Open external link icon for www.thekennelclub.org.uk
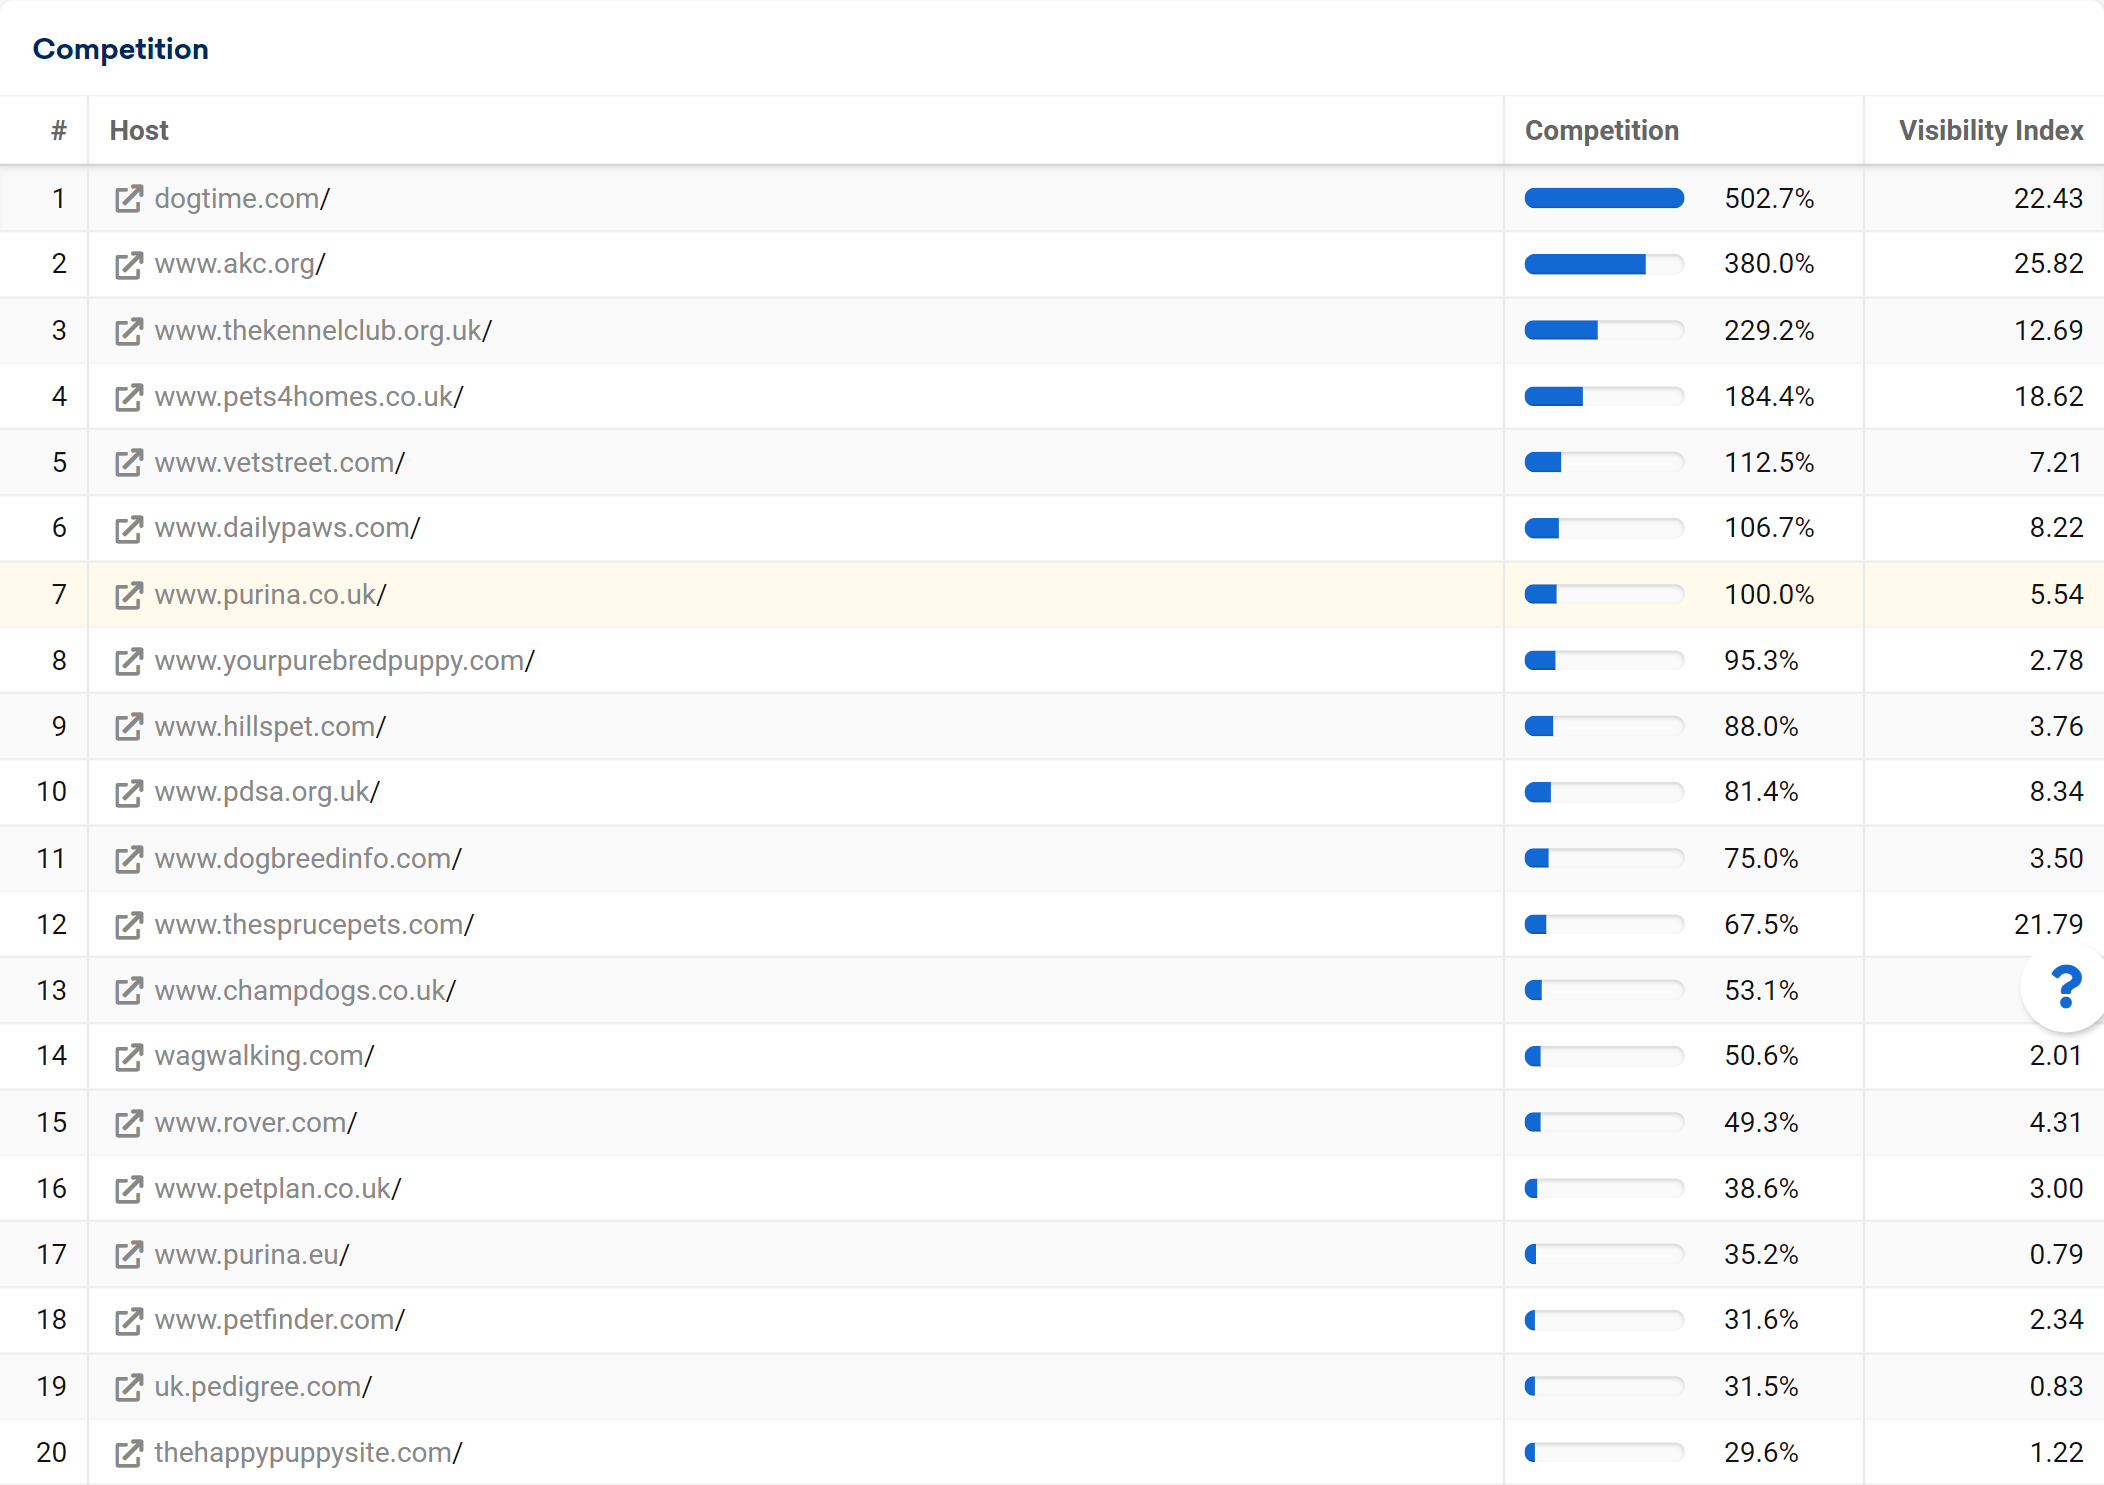This screenshot has width=2104, height=1485. click(x=129, y=331)
